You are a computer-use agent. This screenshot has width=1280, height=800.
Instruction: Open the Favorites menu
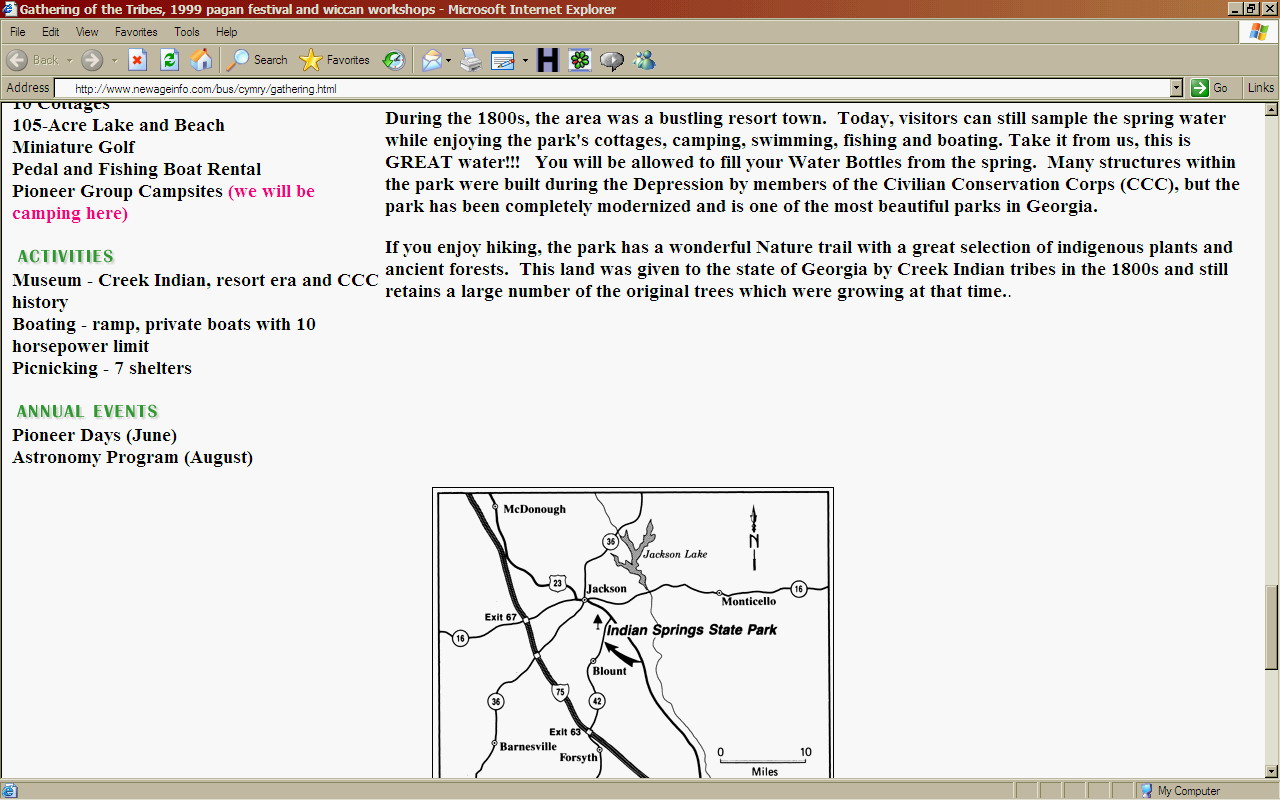pos(136,32)
